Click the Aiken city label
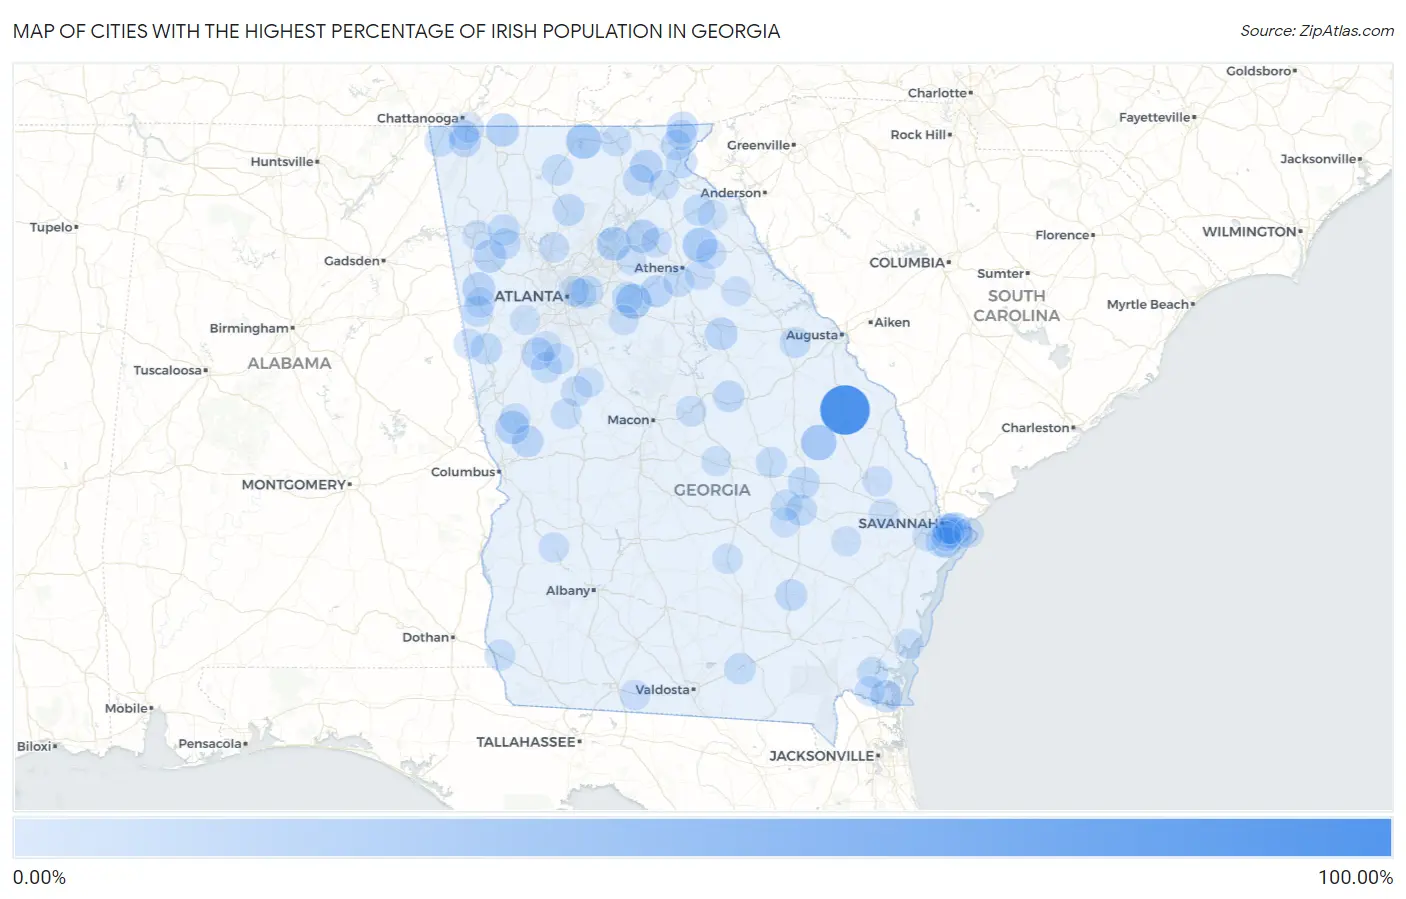The image size is (1406, 899). click(892, 322)
